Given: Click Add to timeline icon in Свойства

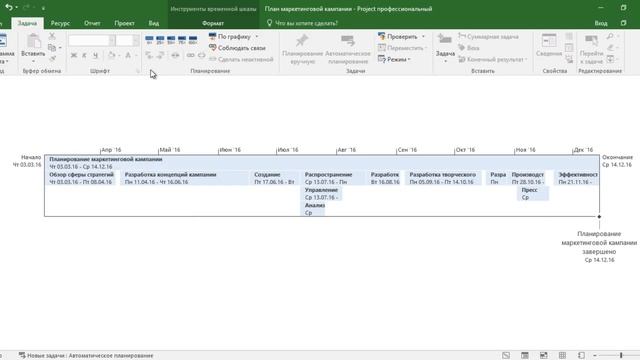Looking at the screenshot, I should 569,59.
